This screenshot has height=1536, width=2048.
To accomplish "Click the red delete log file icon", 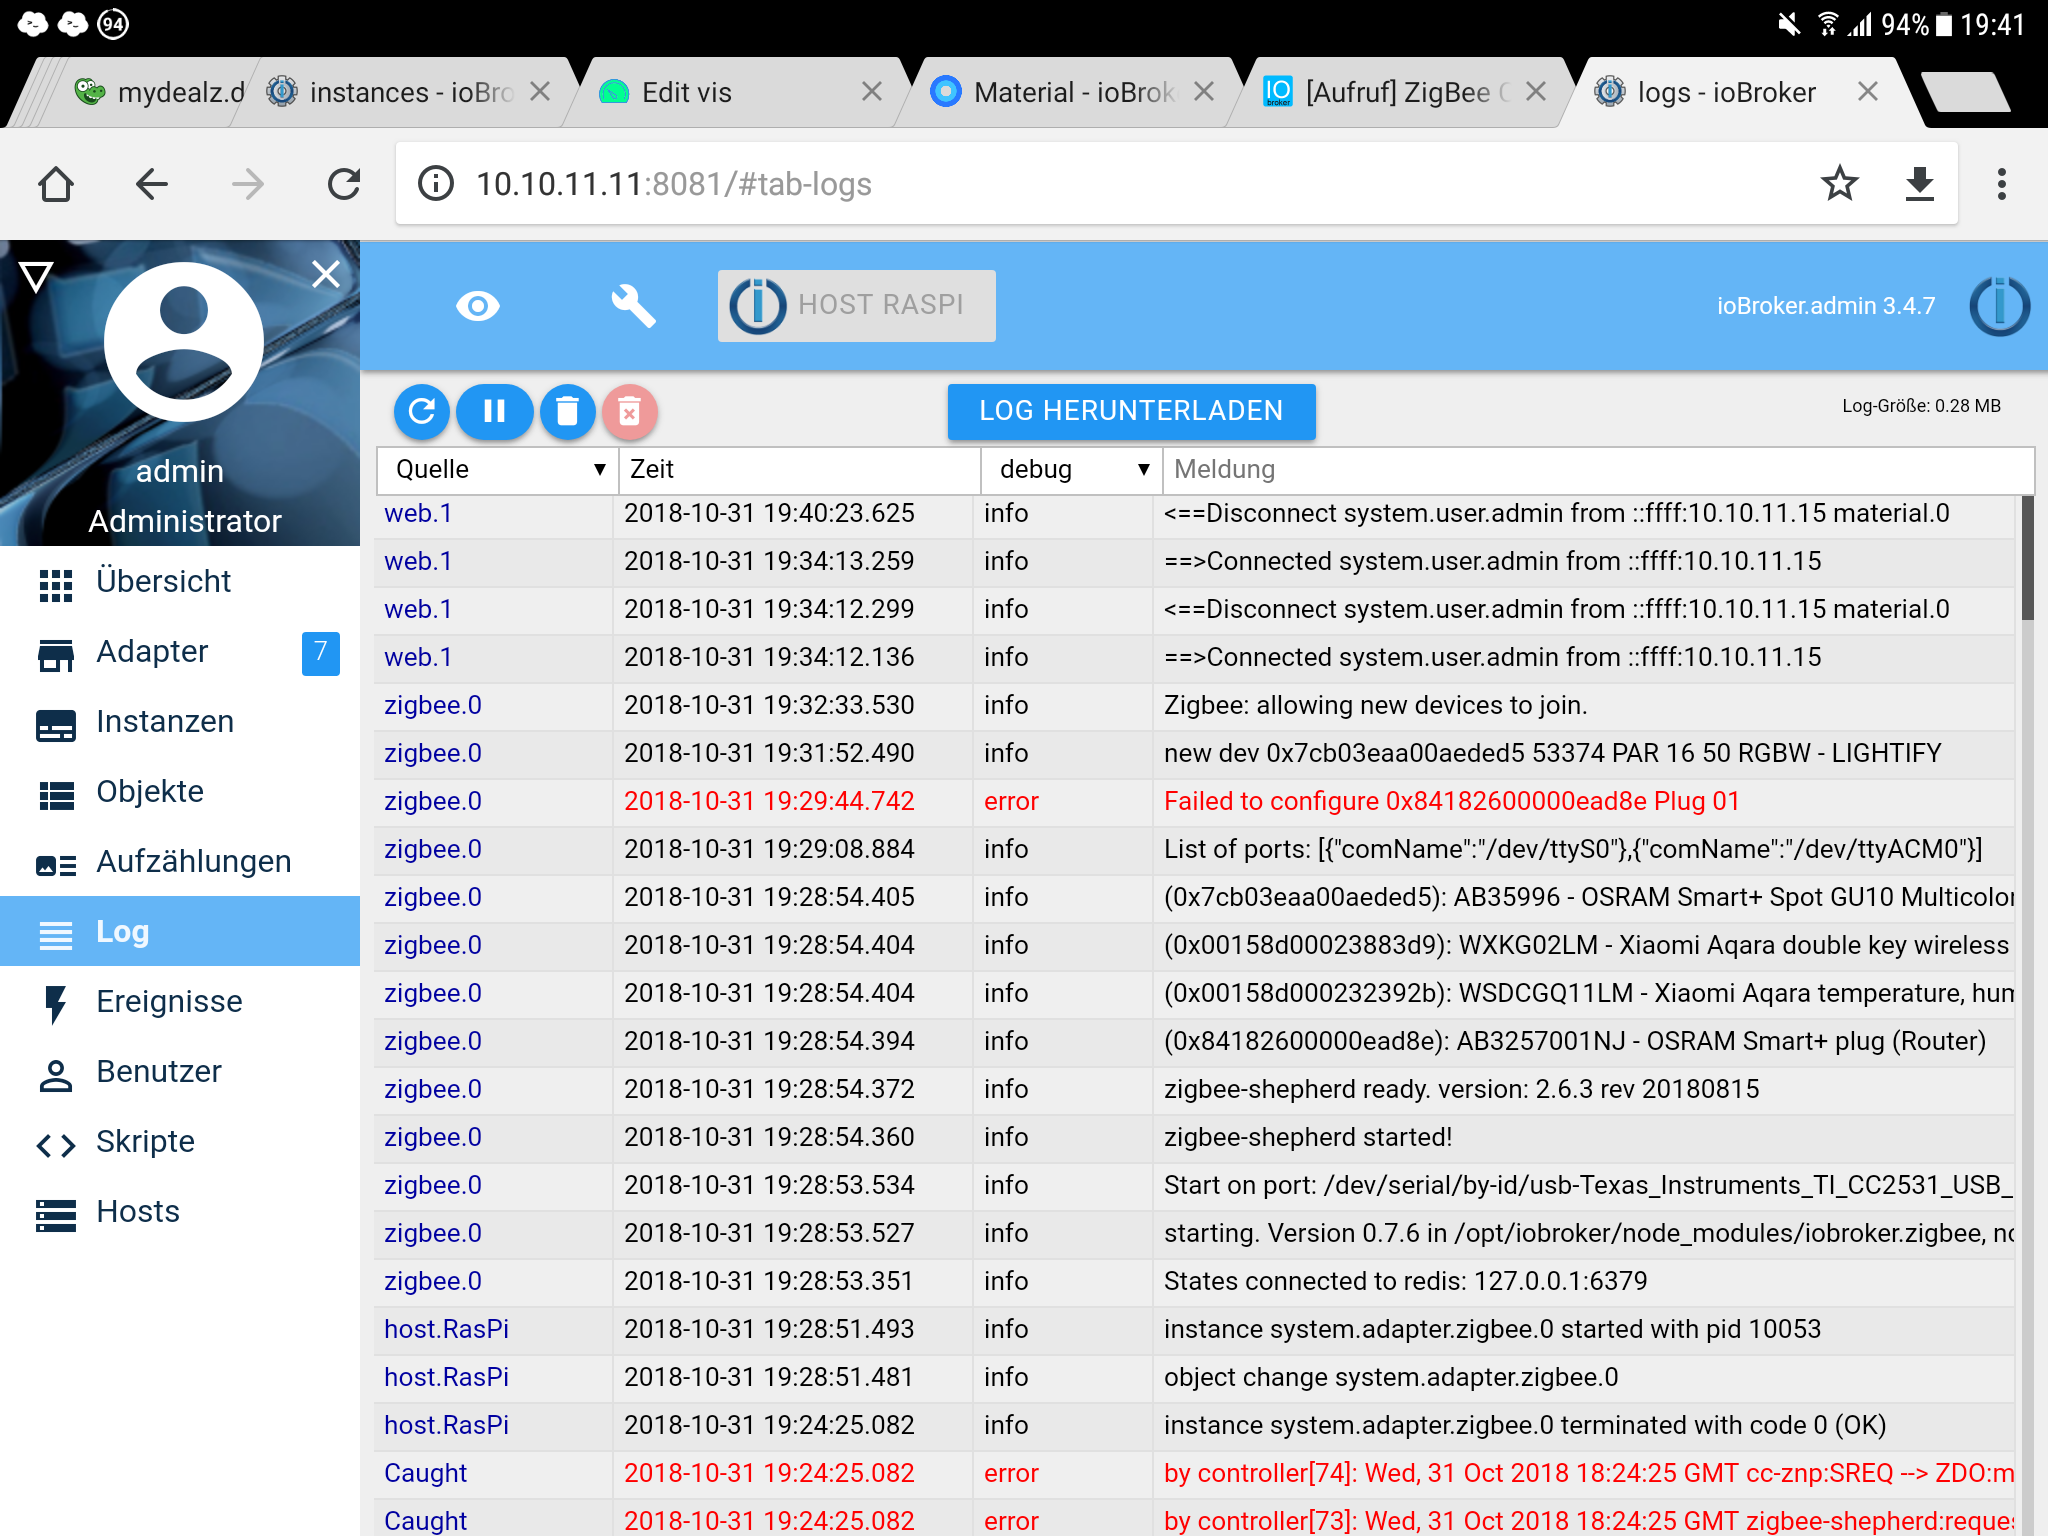I will tap(629, 411).
